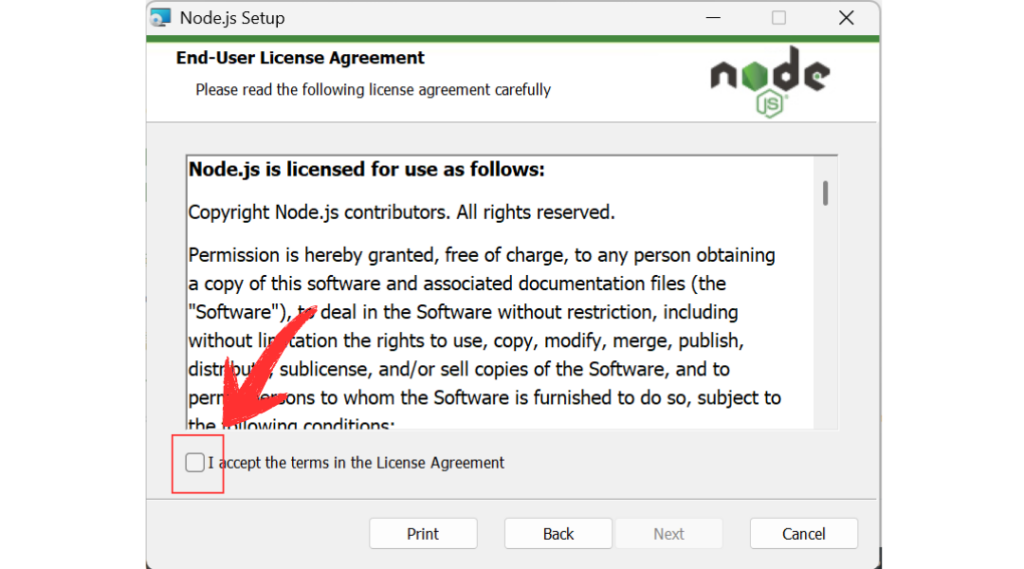Click the Copyright Node.js contributors line

[x=401, y=212]
